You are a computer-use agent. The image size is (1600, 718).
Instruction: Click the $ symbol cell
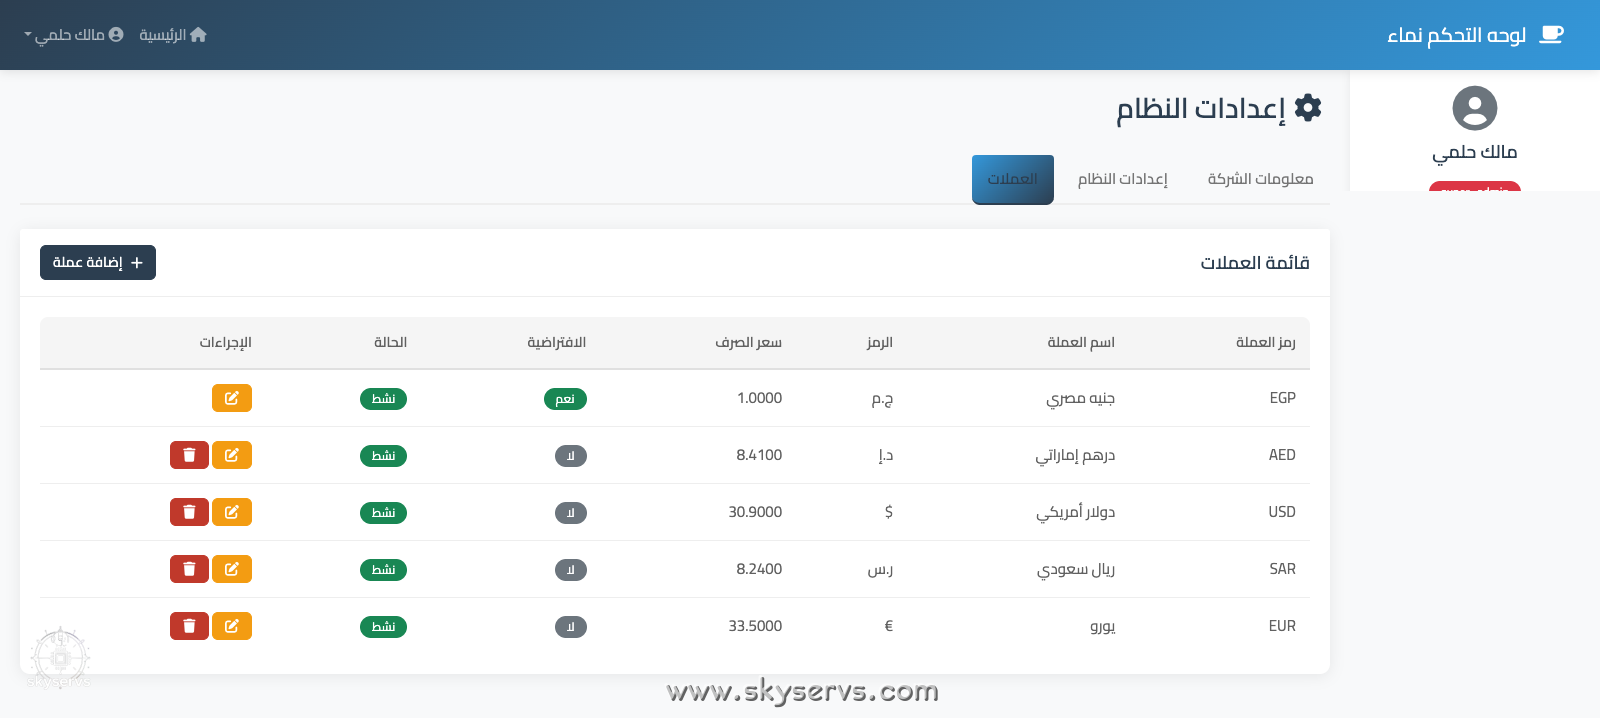click(889, 512)
